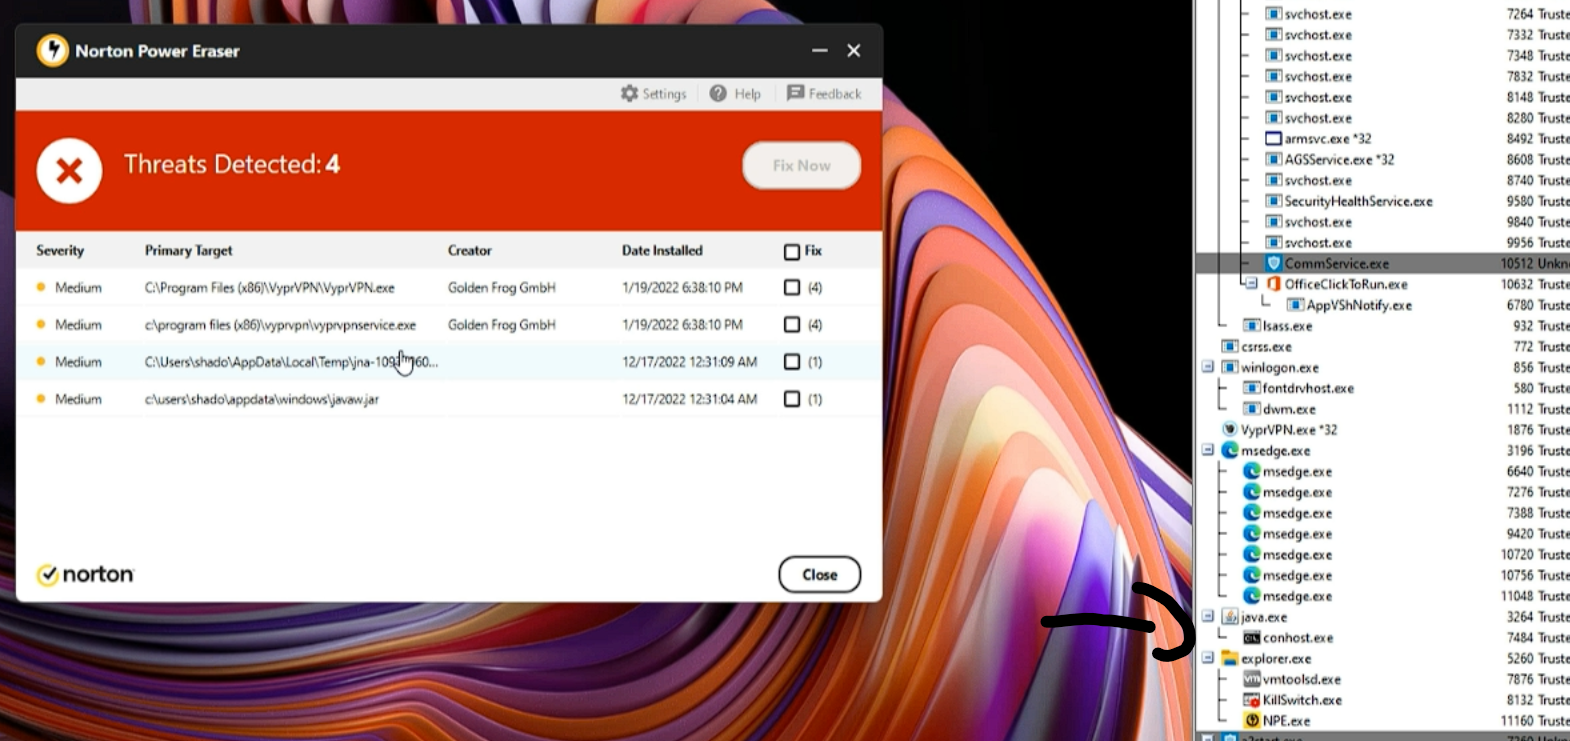Image resolution: width=1570 pixels, height=741 pixels.
Task: Collapse the OfficeClickToRun.exe process tree
Action: [x=1250, y=284]
